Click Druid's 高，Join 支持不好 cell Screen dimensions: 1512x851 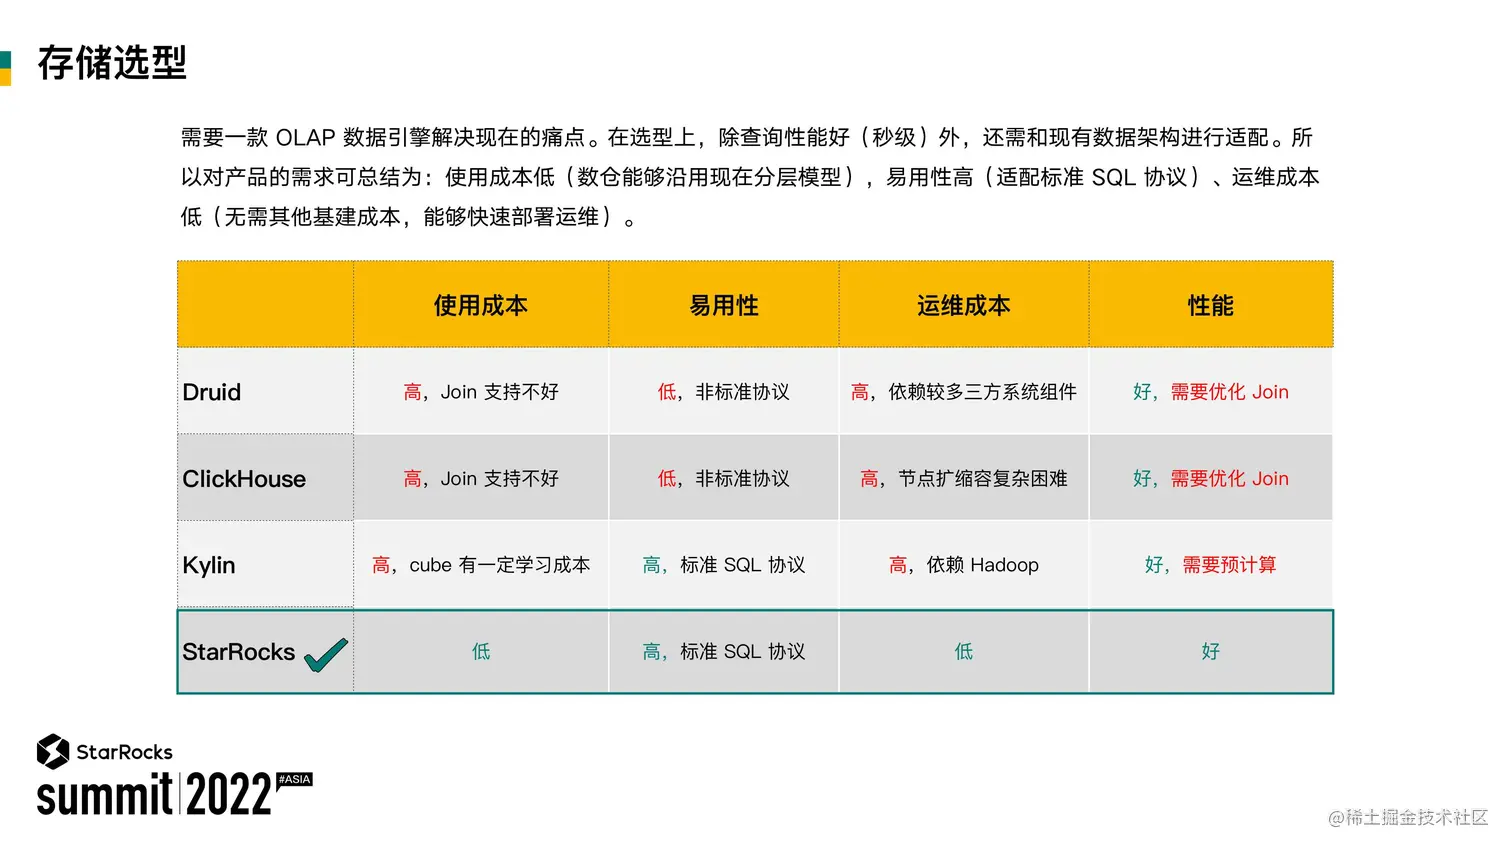point(481,392)
